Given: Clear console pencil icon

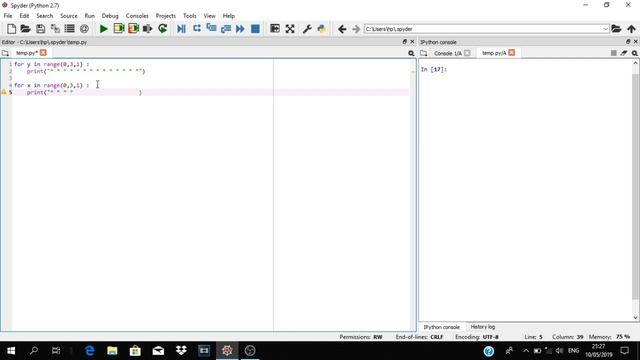Looking at the screenshot, I should pyautogui.click(x=624, y=53).
